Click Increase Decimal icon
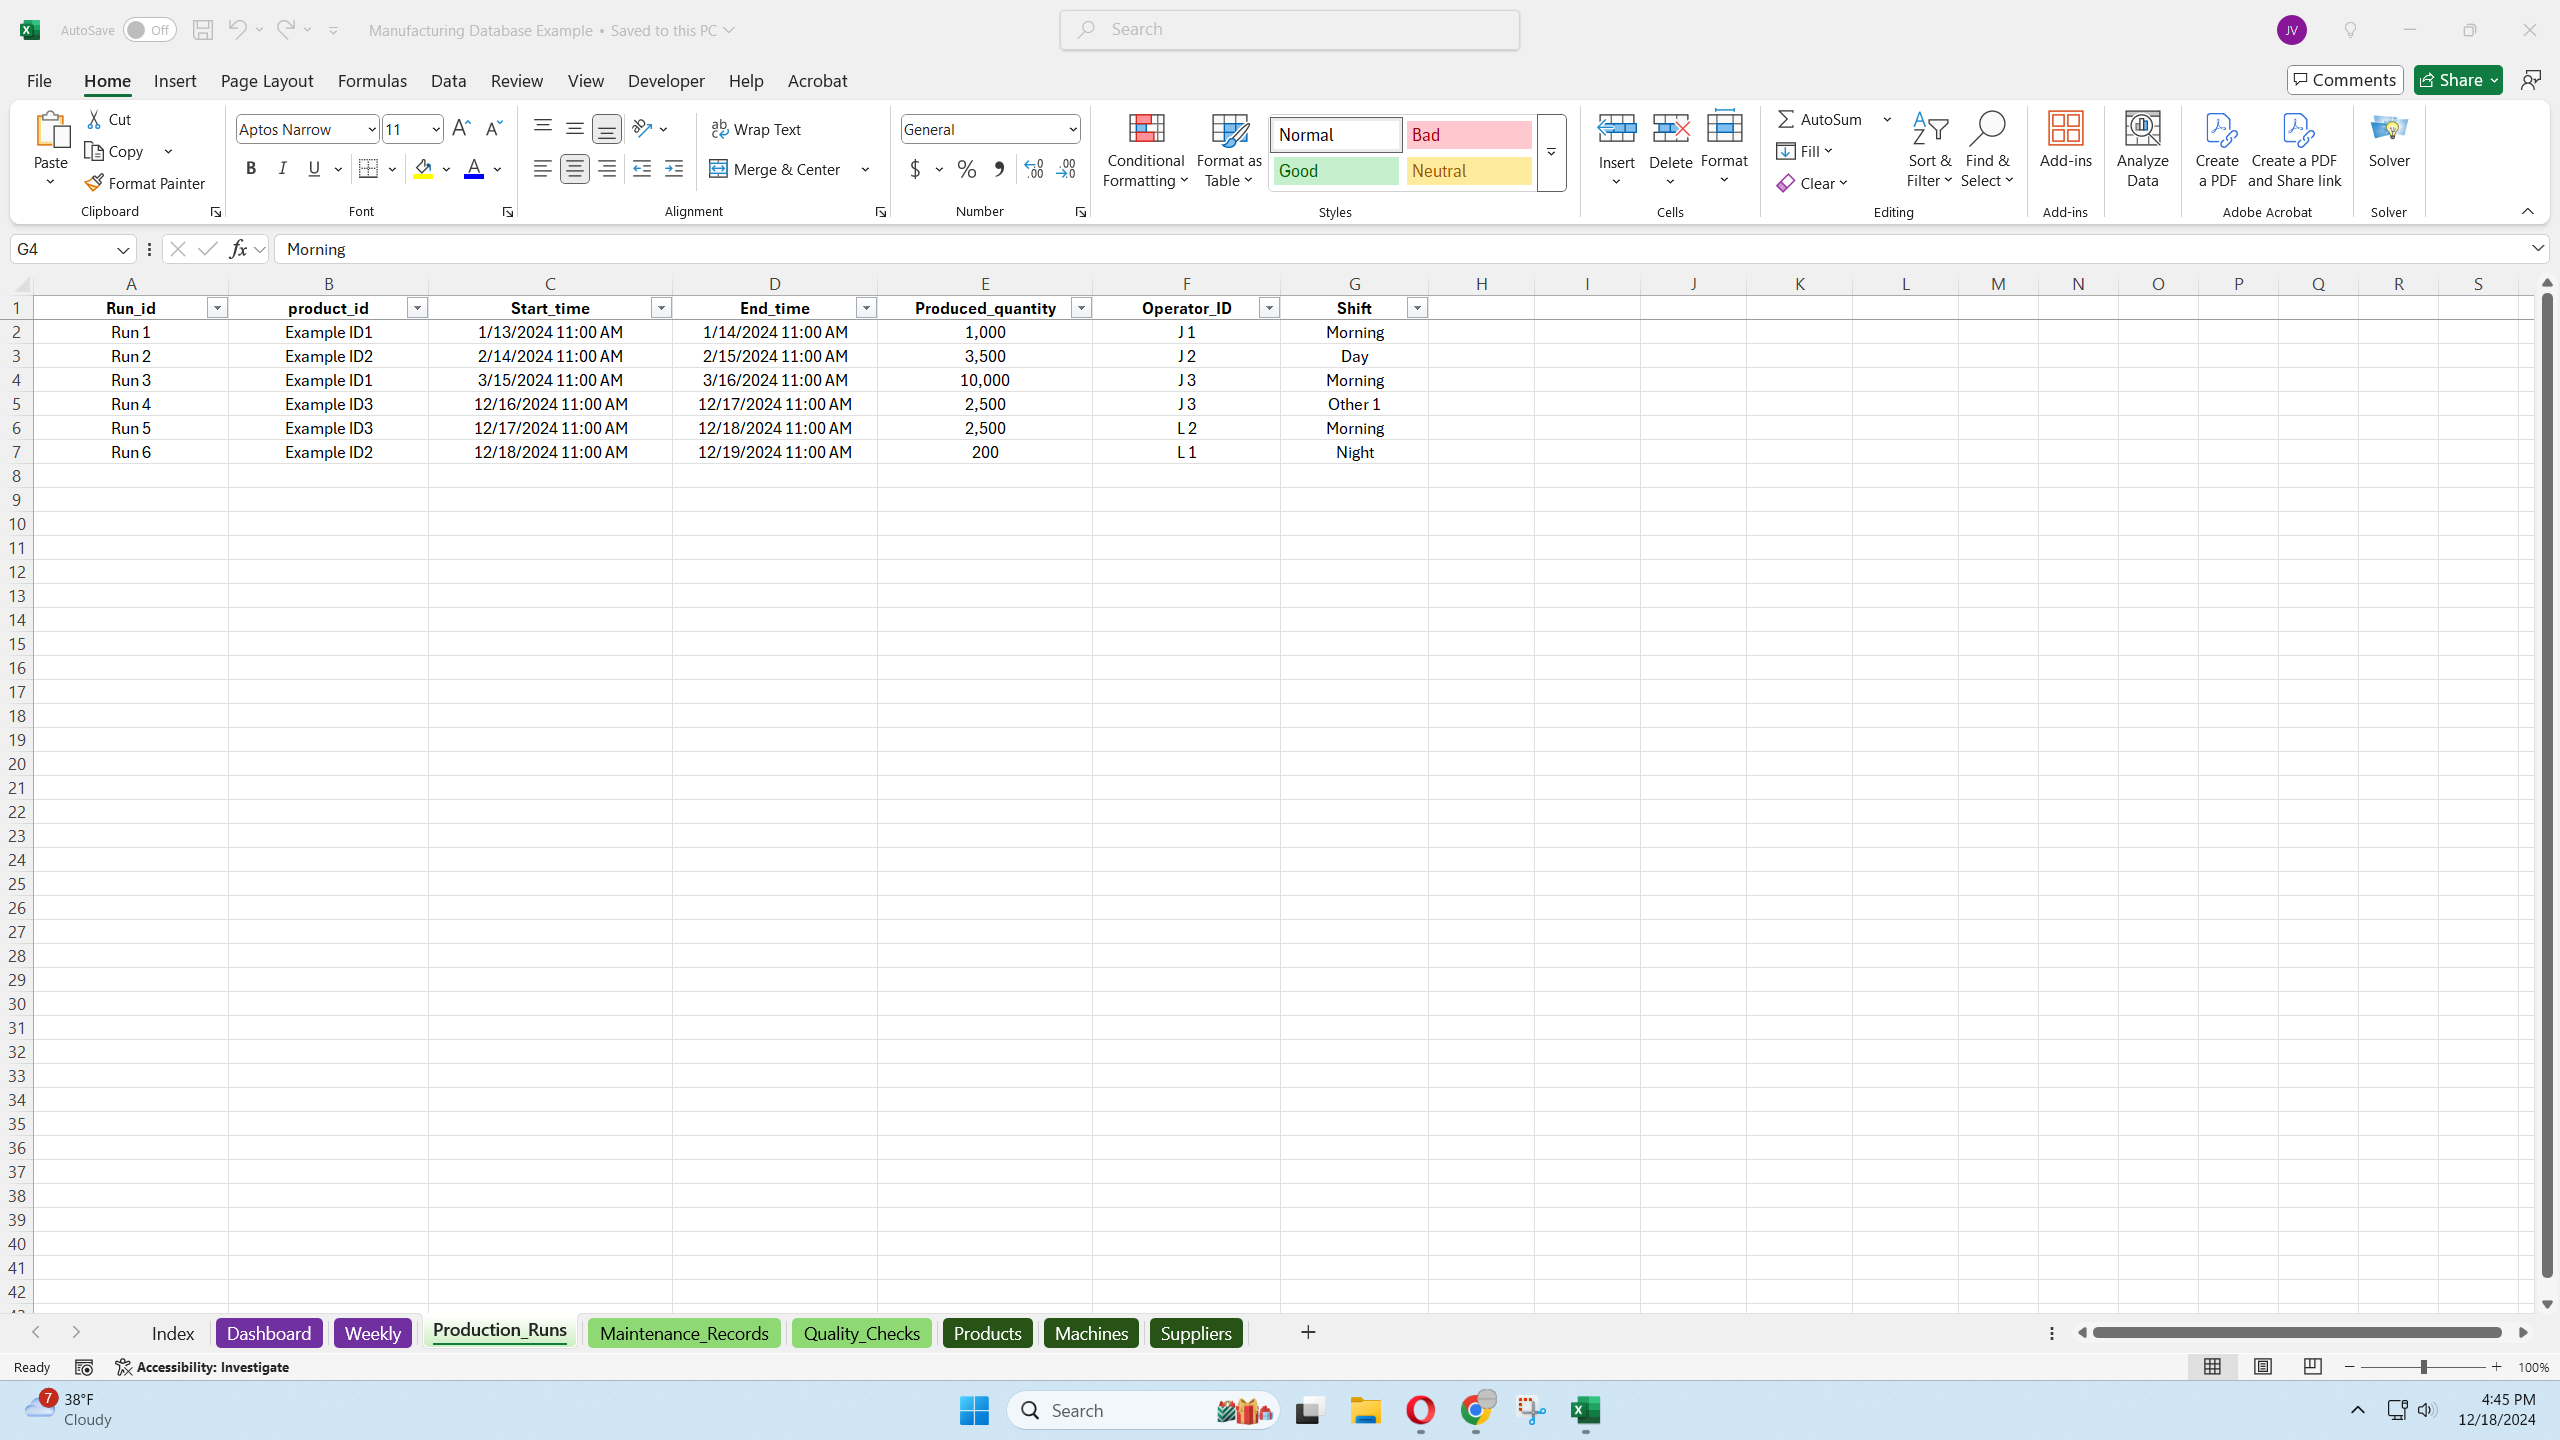 [1034, 169]
